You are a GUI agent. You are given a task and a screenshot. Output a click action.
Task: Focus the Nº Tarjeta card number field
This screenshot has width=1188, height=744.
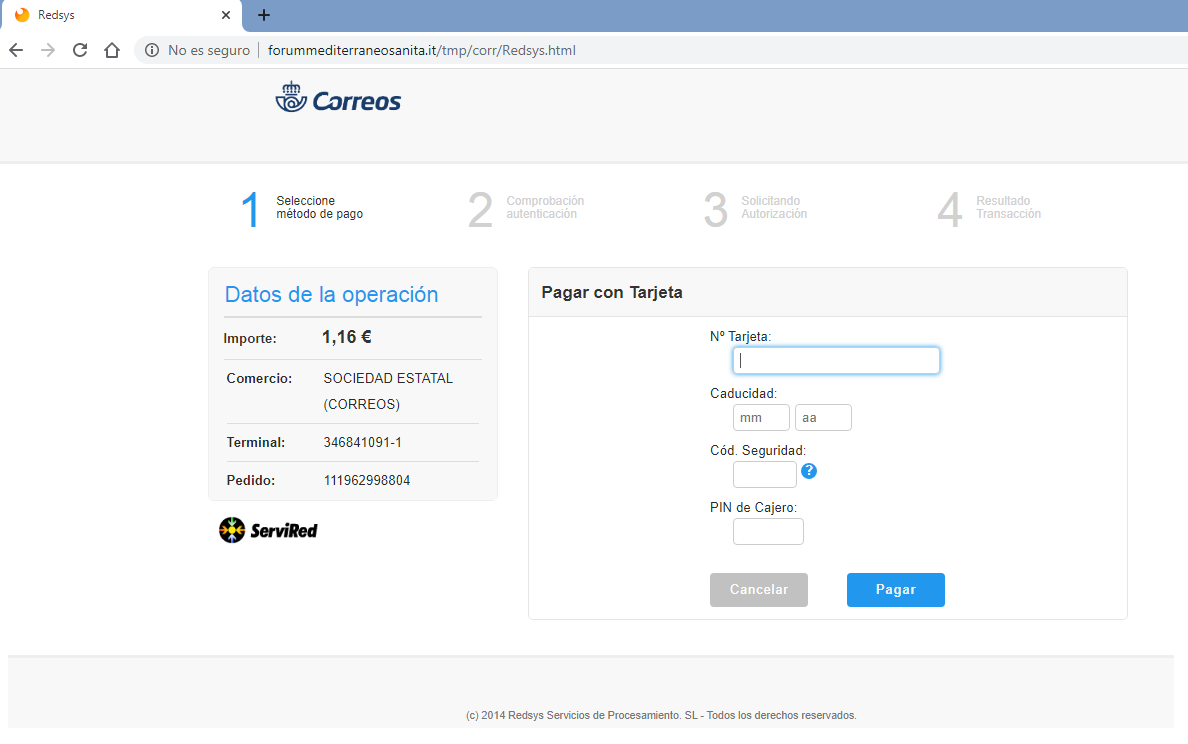point(836,361)
